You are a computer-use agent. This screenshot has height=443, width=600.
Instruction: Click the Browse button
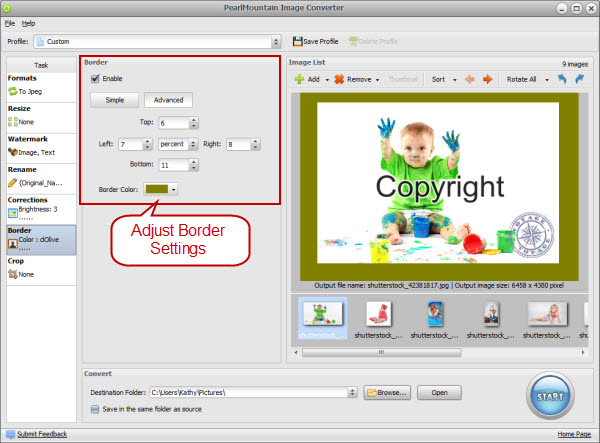click(389, 392)
